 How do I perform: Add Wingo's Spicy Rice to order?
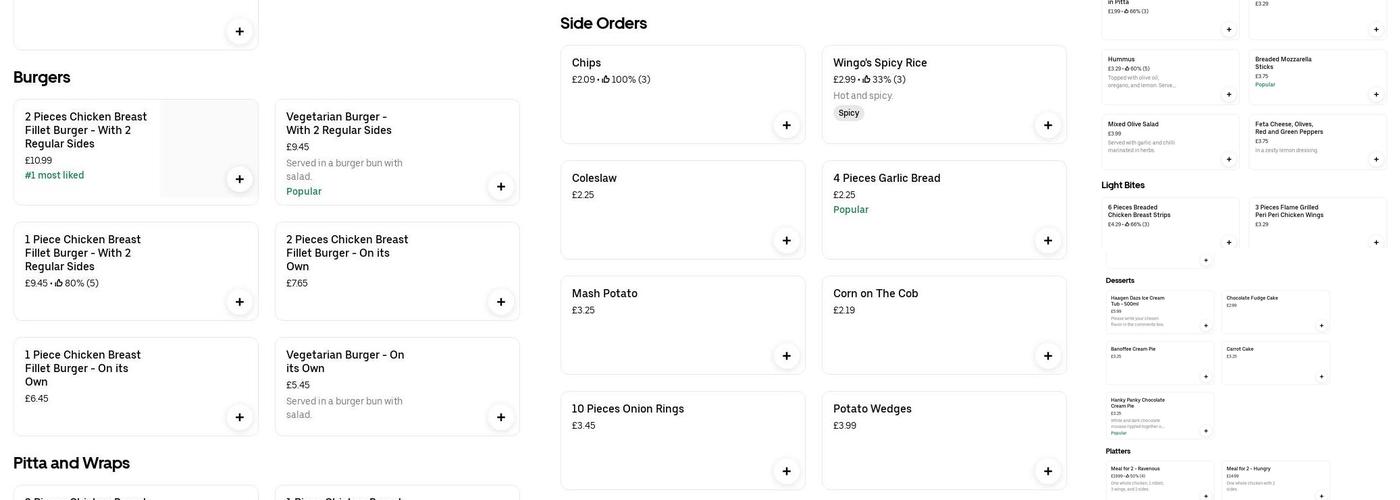coord(1047,125)
